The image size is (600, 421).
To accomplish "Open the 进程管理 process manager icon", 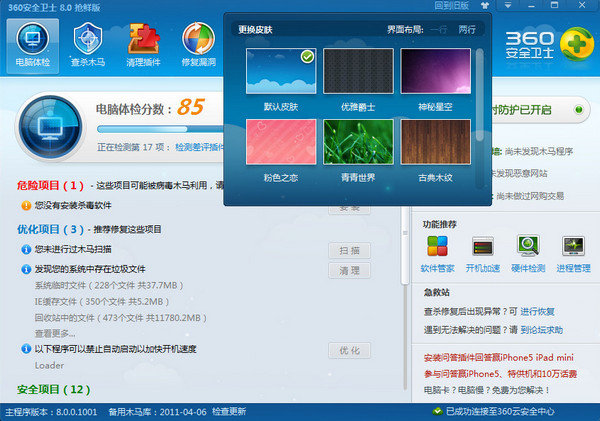I will [x=574, y=252].
